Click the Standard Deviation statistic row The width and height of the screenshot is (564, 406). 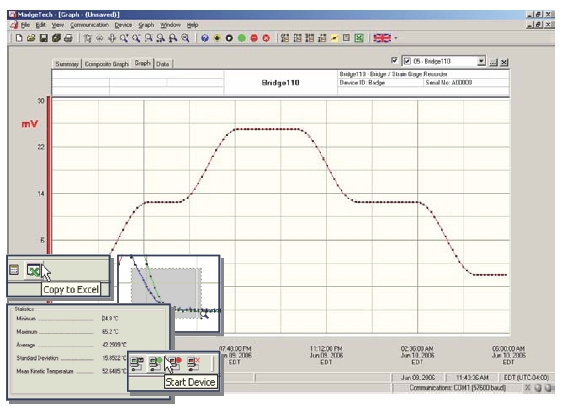[x=71, y=358]
